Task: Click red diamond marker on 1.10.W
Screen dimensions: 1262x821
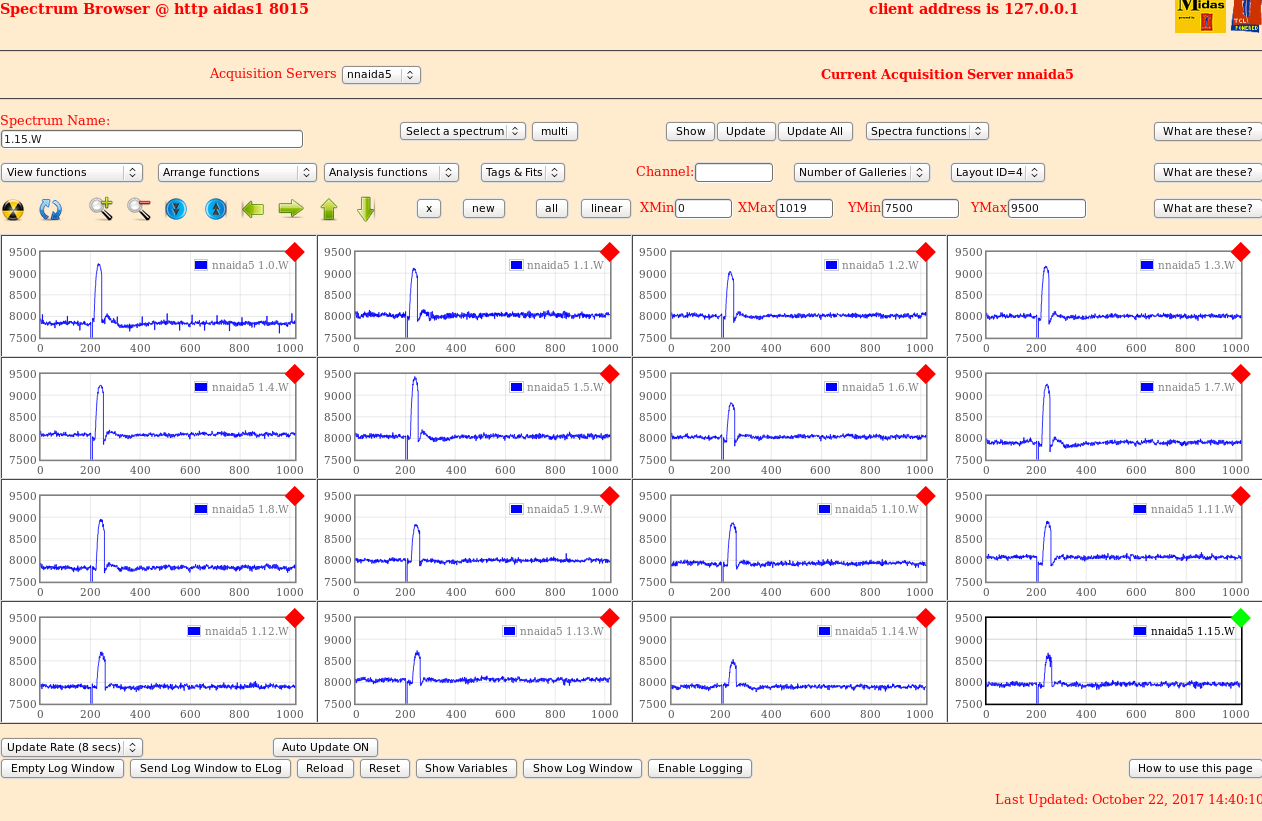Action: point(925,496)
